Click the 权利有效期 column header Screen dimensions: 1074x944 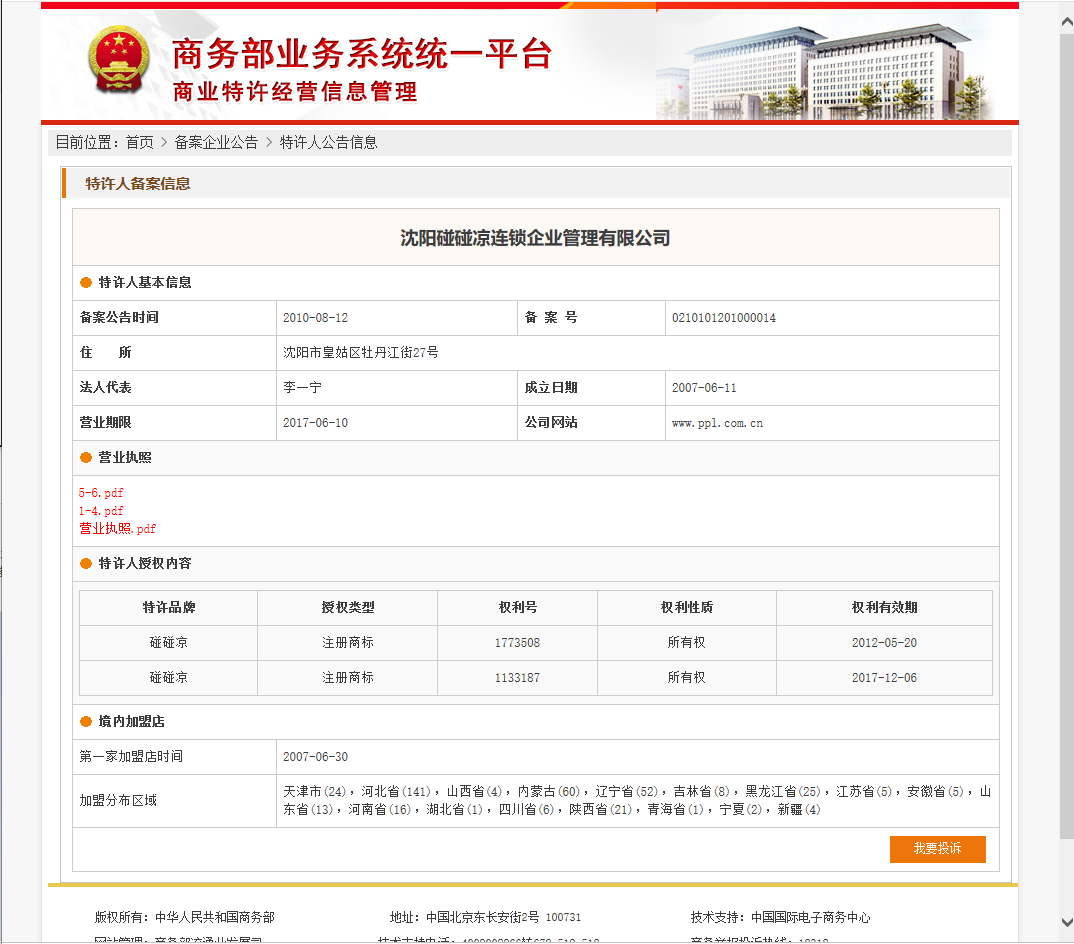click(x=884, y=608)
